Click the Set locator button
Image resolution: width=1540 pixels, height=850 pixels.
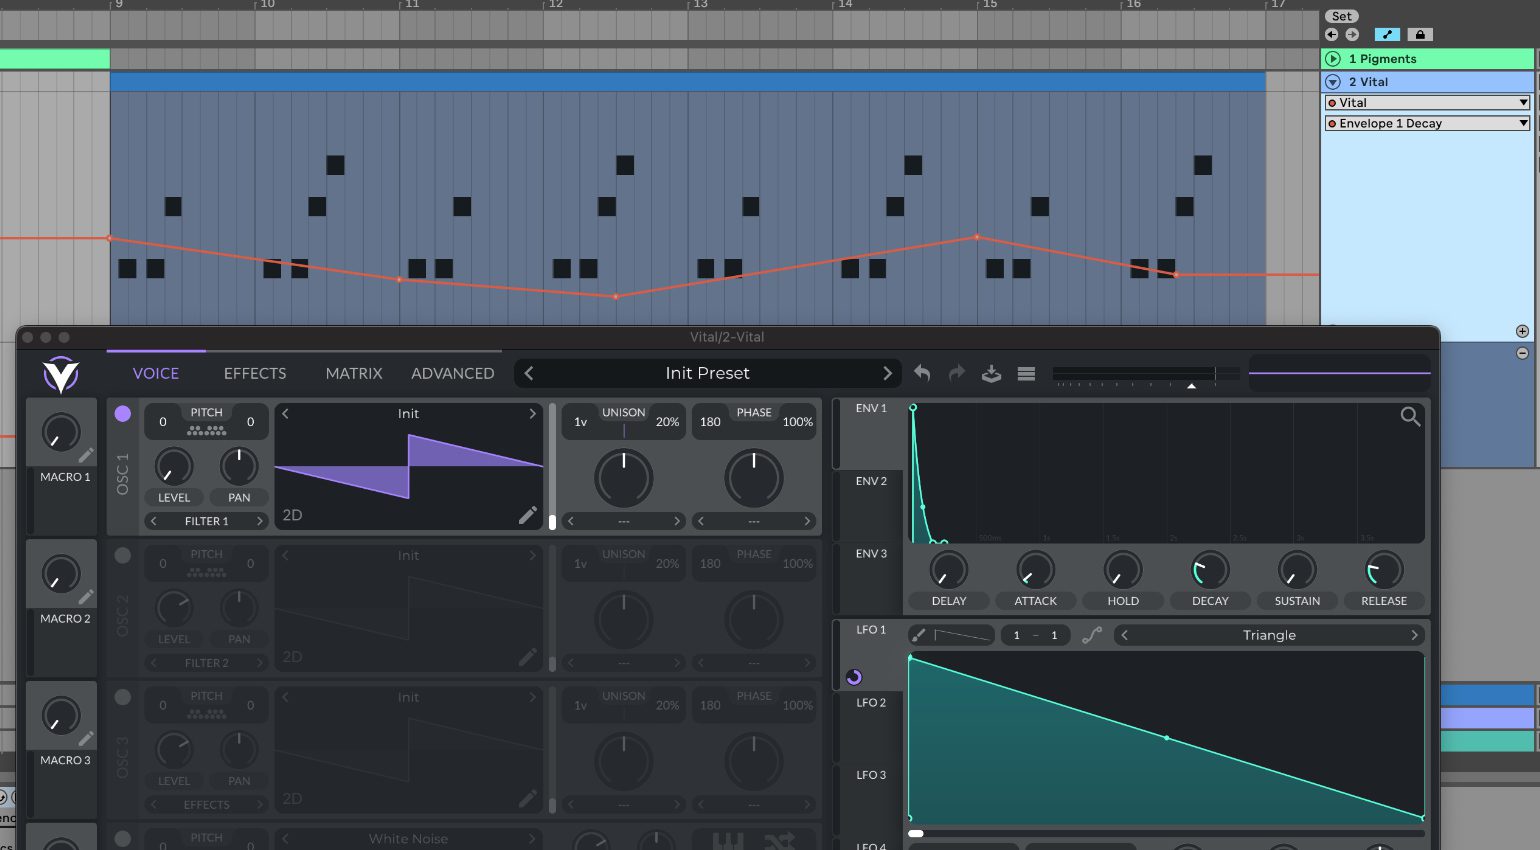tap(1342, 16)
